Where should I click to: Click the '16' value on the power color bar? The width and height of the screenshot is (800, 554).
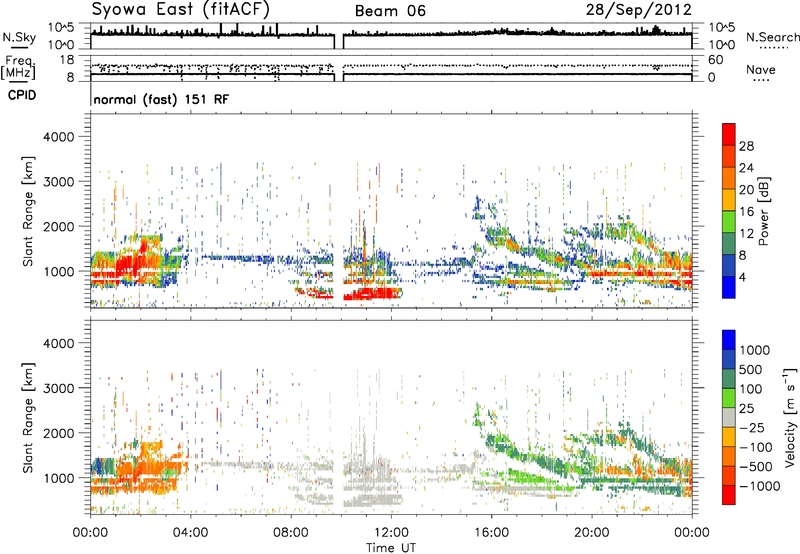click(x=746, y=212)
